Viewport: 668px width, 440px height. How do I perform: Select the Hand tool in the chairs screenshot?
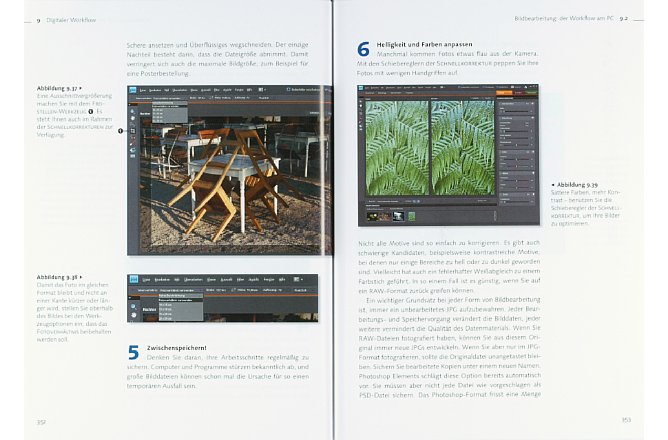click(x=133, y=118)
